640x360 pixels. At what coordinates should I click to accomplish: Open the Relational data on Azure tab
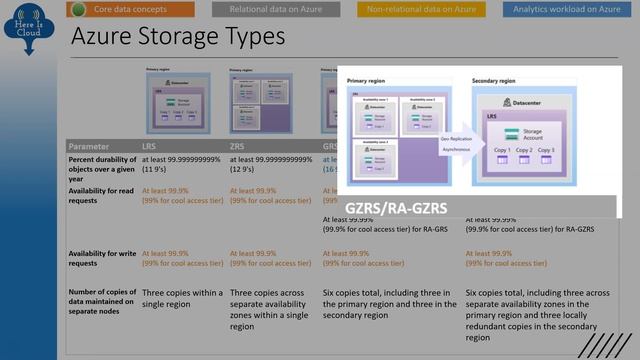[276, 9]
